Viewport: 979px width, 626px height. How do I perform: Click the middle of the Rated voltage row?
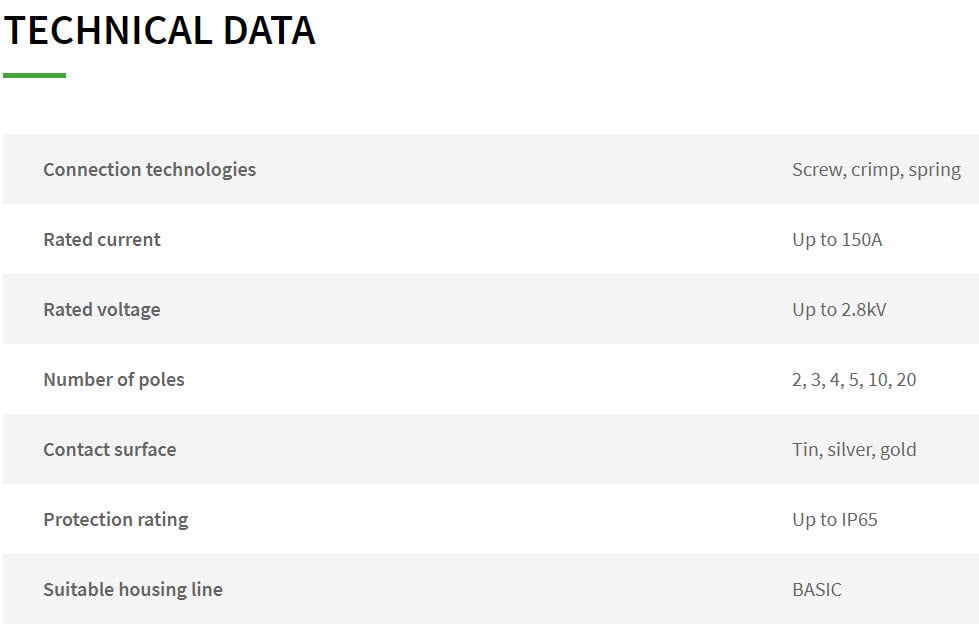point(490,309)
